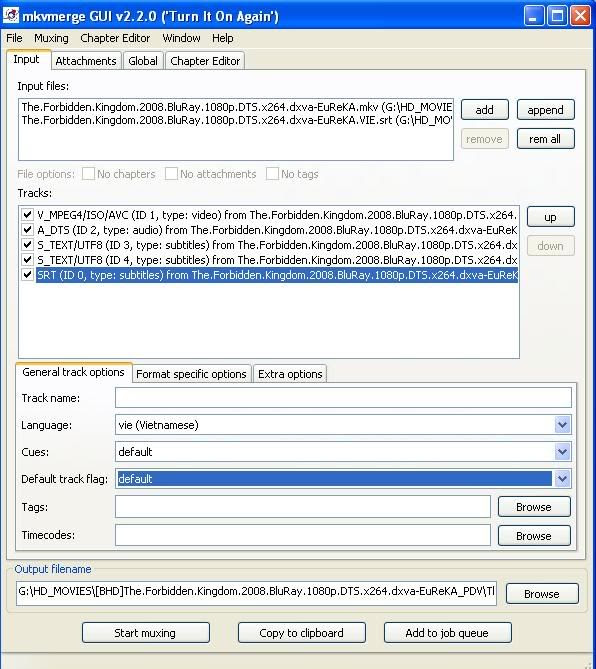Open the Extra options tab
Screen dimensions: 596x669
pyautogui.click(x=290, y=374)
